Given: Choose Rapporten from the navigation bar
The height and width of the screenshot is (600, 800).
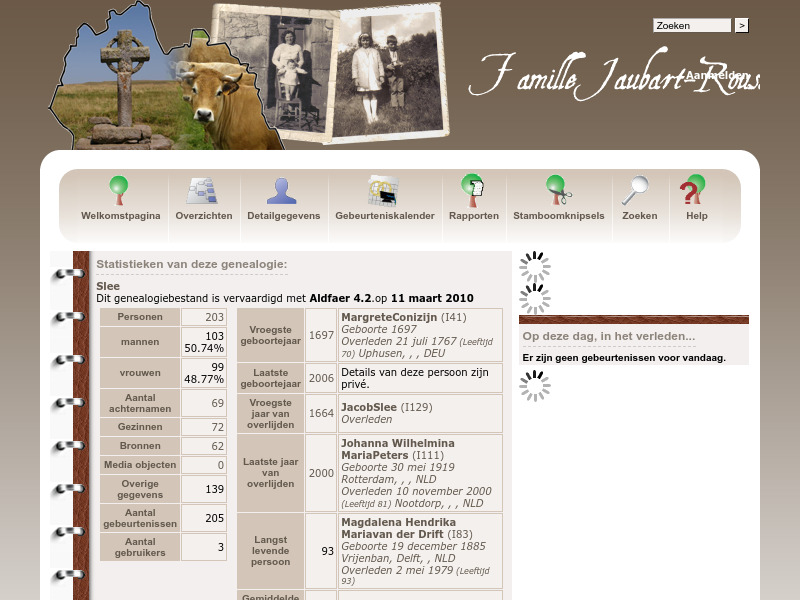Looking at the screenshot, I should (474, 215).
